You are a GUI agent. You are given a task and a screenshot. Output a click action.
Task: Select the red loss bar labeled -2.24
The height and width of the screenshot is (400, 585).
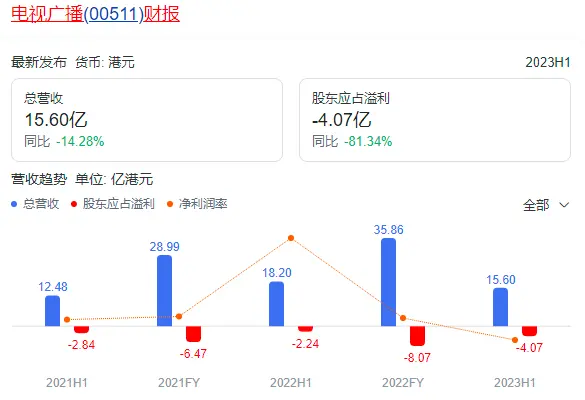(x=306, y=329)
